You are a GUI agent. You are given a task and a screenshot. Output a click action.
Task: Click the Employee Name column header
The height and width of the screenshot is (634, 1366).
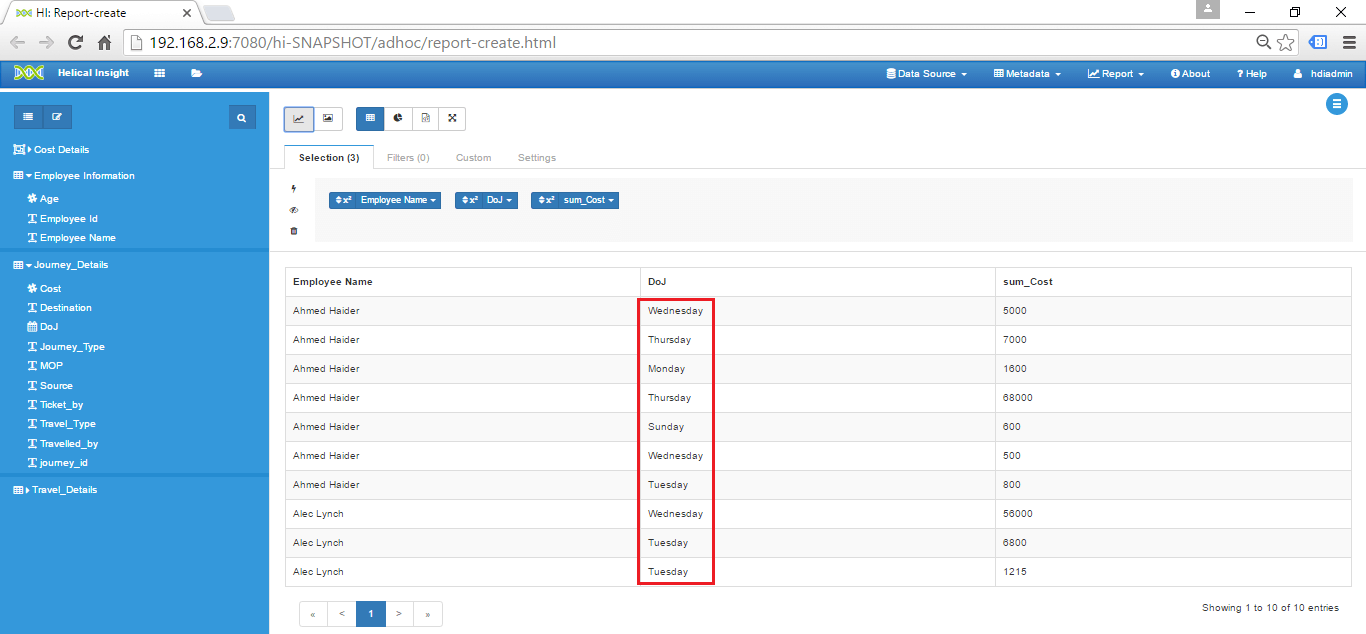[x=463, y=282]
